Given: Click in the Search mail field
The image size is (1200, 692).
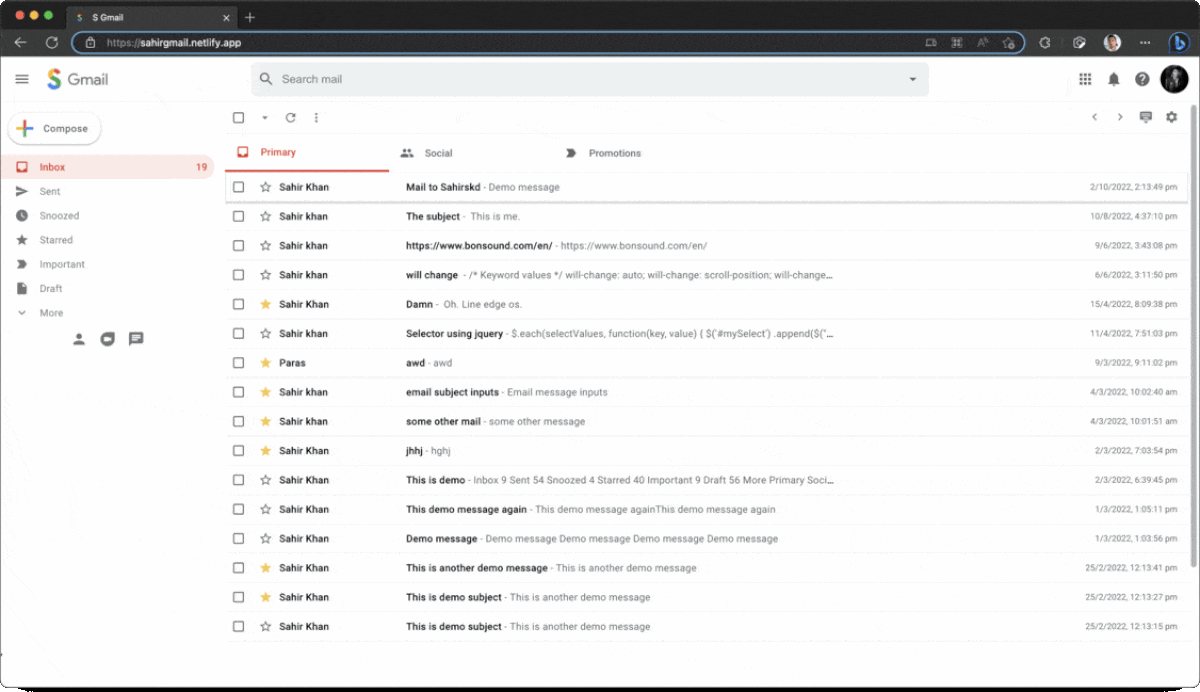Looking at the screenshot, I should coord(590,79).
